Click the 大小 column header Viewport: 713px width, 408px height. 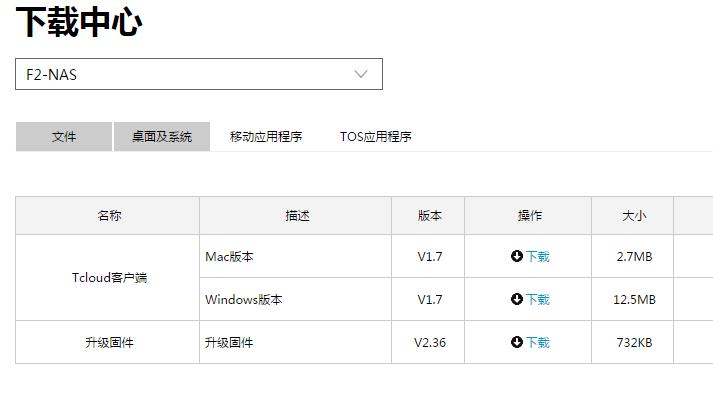[x=634, y=215]
